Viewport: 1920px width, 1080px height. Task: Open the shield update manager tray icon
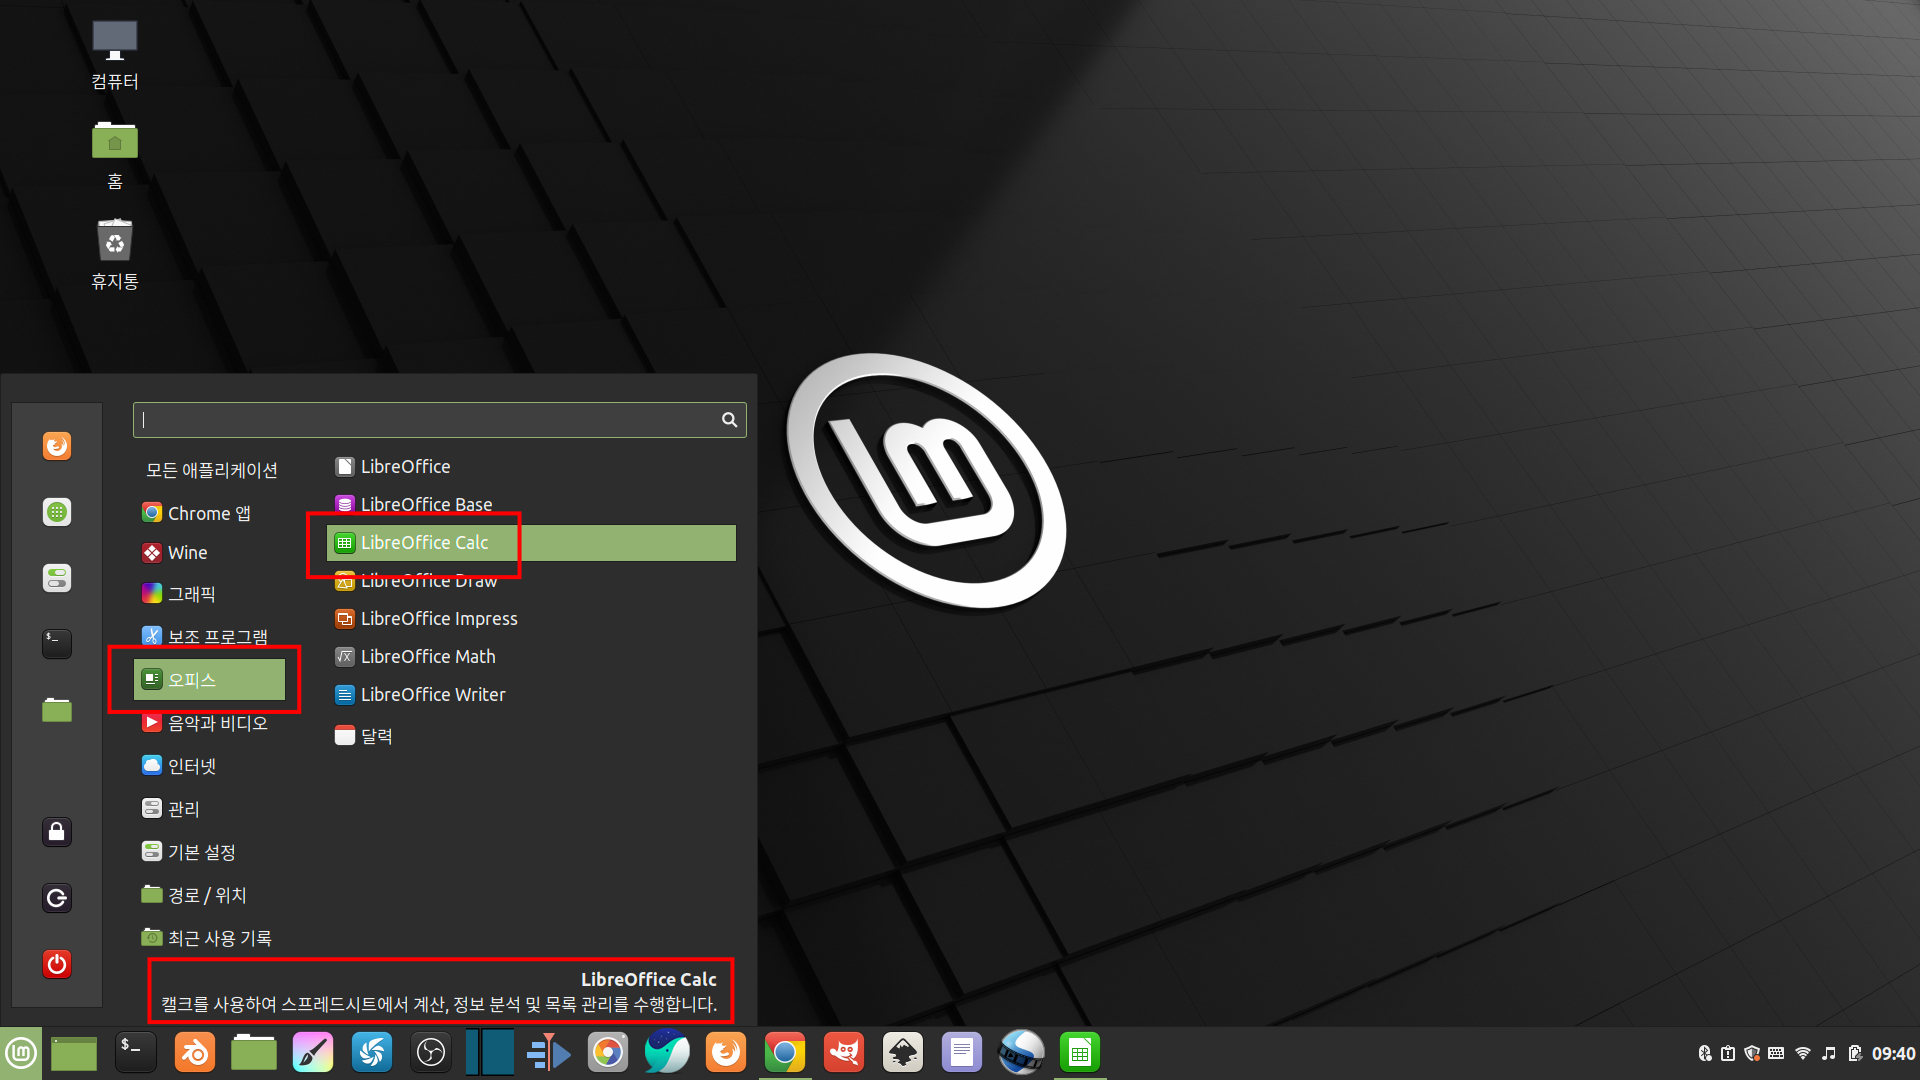pyautogui.click(x=1752, y=1053)
